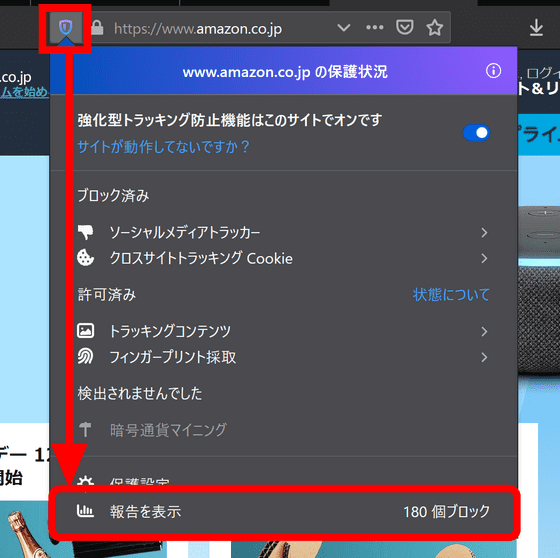
Task: Save page to Pocket icon
Action: coord(405,28)
